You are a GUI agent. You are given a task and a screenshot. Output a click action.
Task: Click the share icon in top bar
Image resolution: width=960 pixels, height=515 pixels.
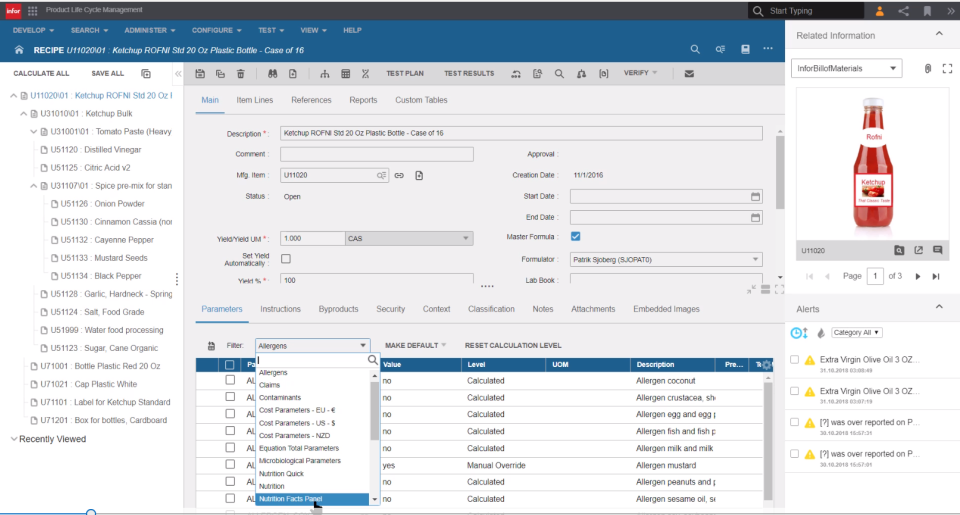point(904,11)
